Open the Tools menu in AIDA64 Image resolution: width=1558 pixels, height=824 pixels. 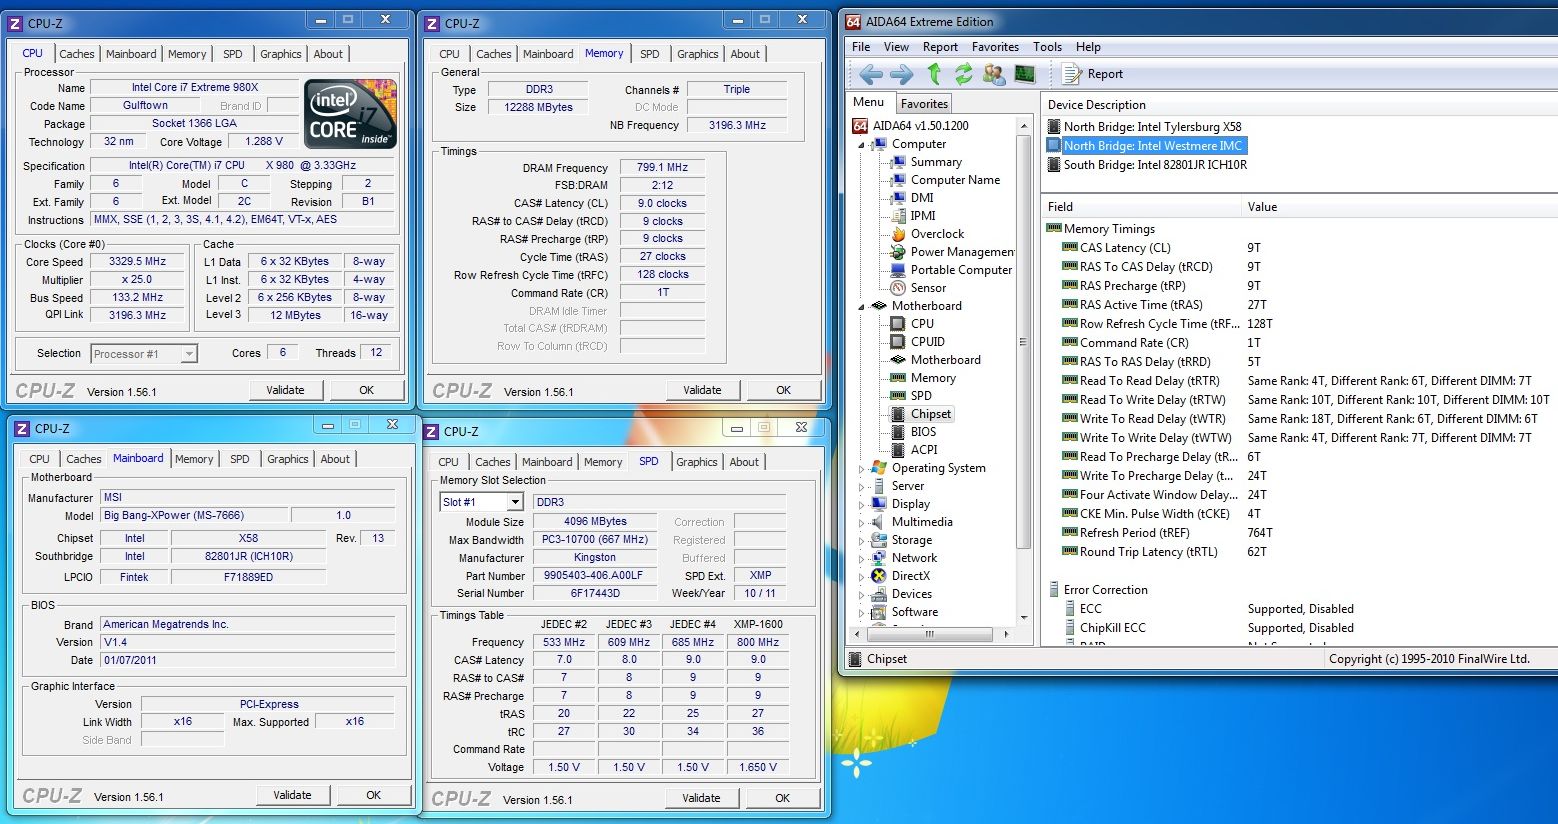pos(1047,47)
